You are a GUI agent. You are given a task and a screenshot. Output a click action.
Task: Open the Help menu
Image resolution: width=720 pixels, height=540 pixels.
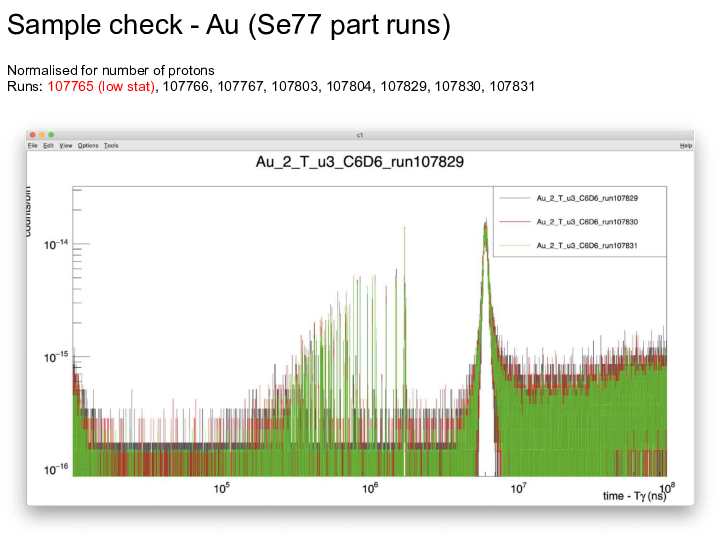685,146
